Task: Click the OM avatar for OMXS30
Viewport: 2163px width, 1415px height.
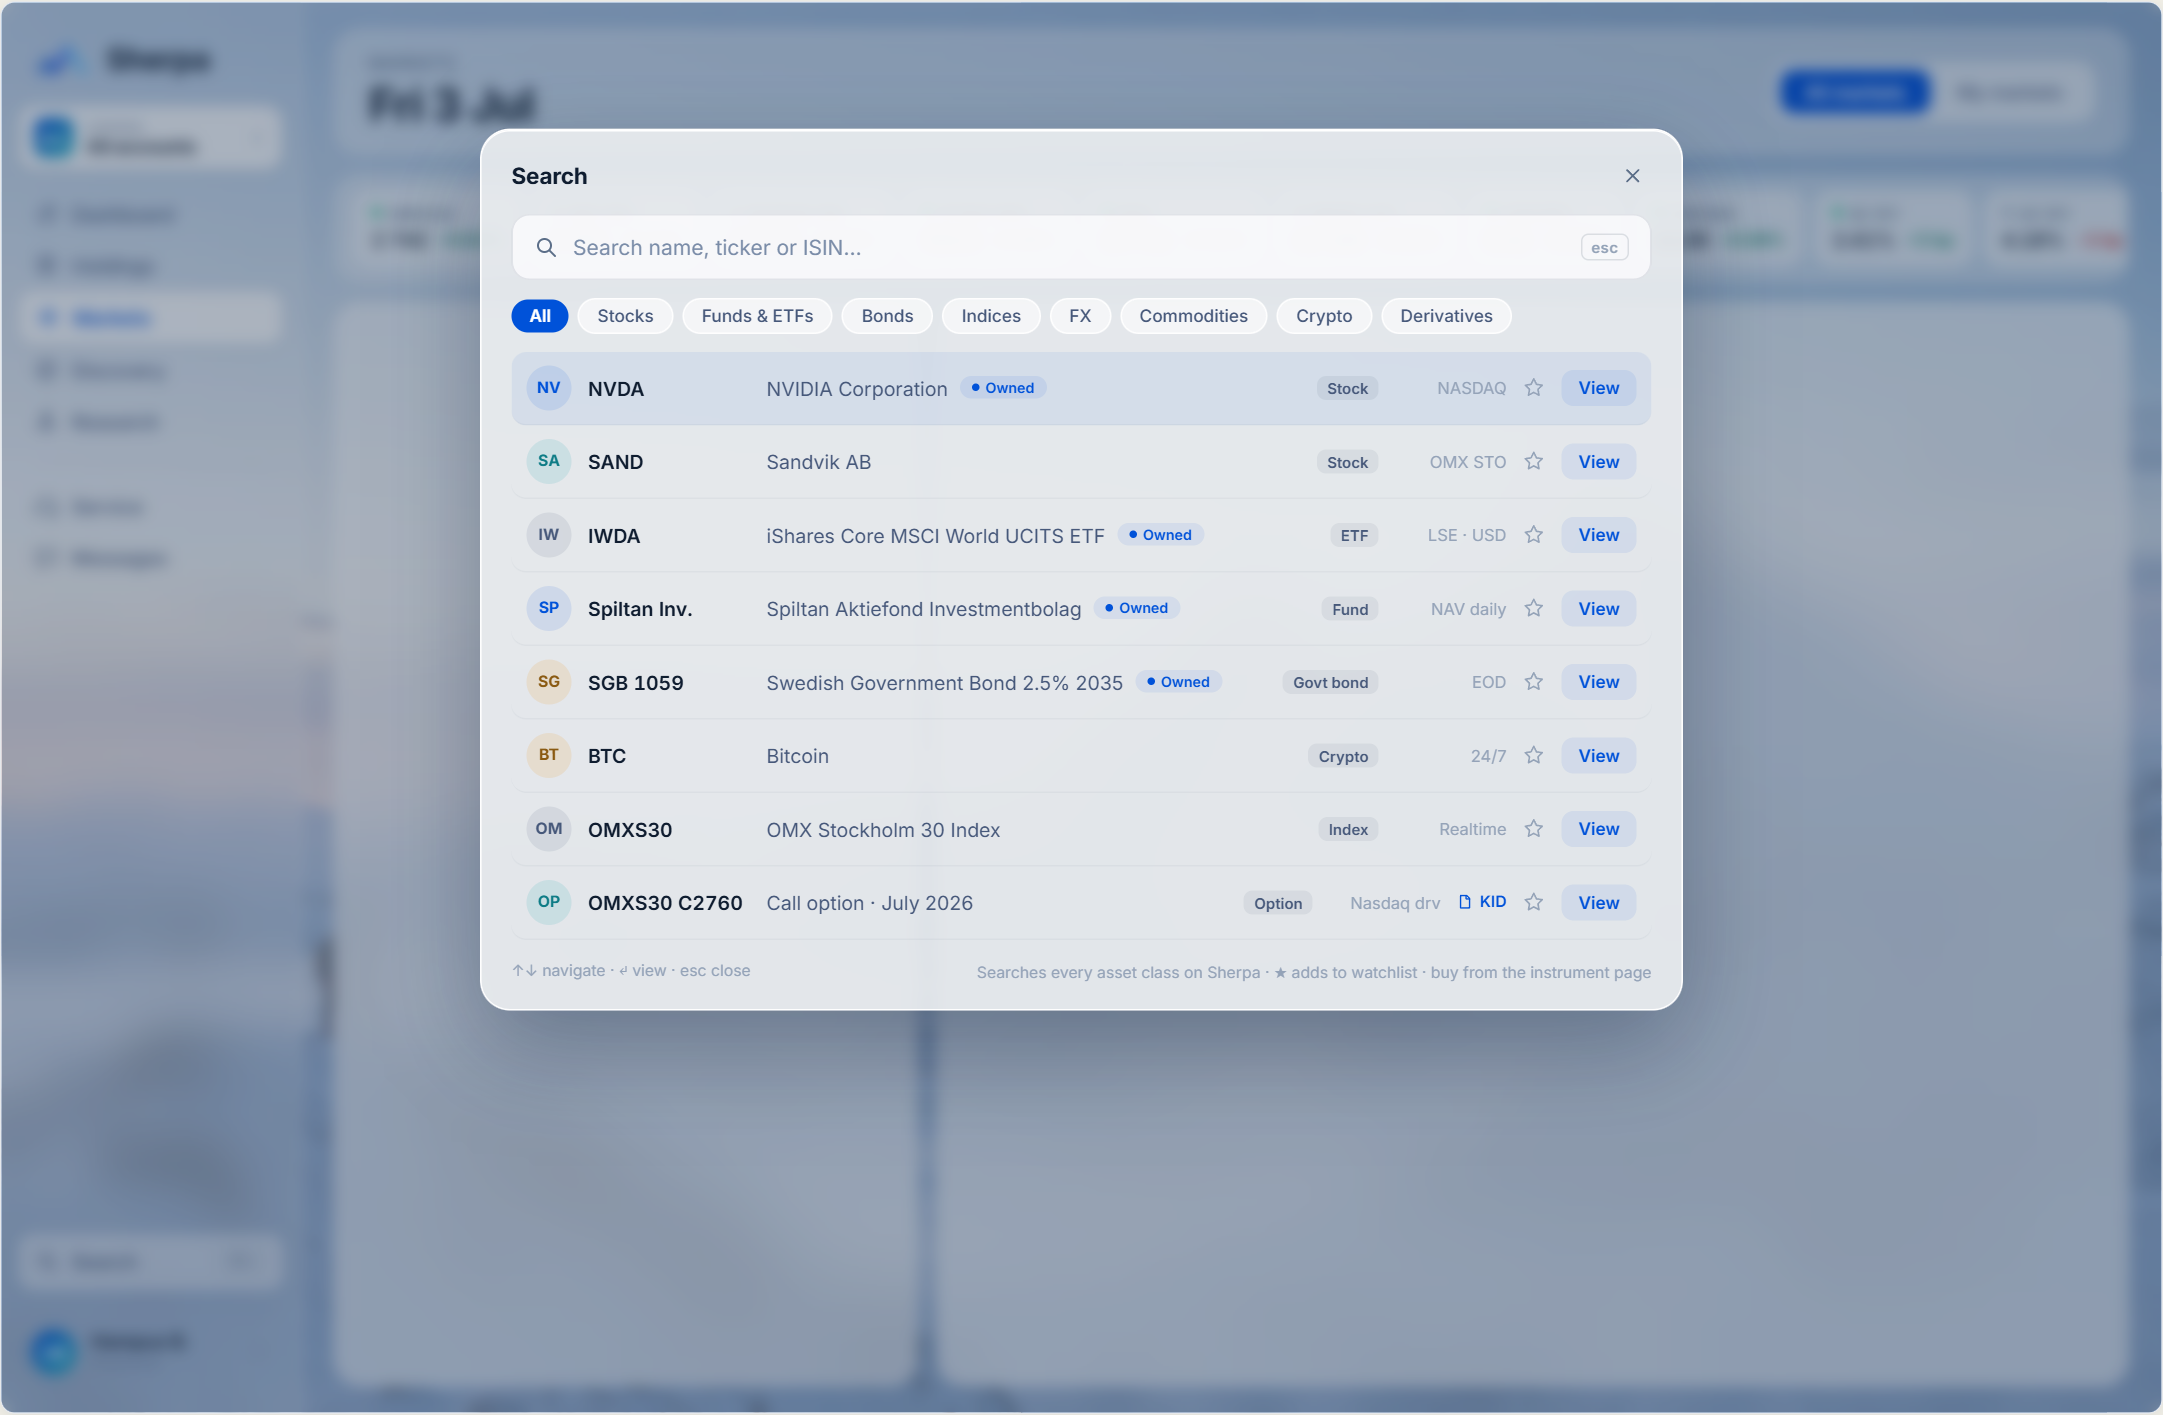Action: coord(549,829)
